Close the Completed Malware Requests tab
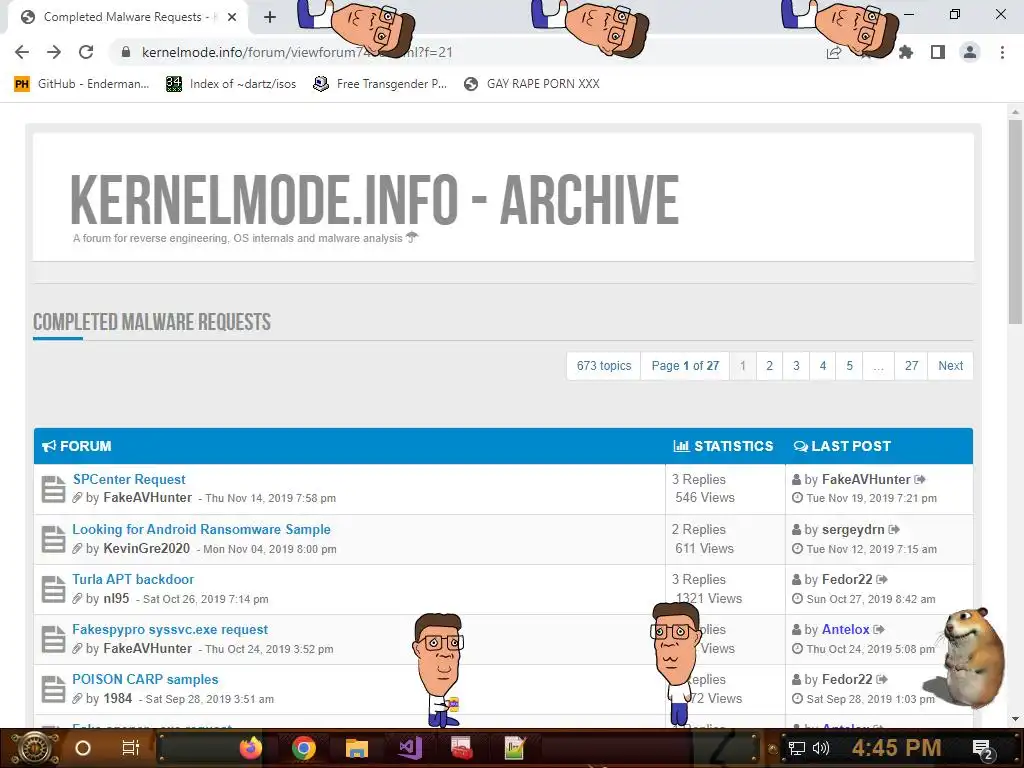This screenshot has height=768, width=1024. coord(232,17)
